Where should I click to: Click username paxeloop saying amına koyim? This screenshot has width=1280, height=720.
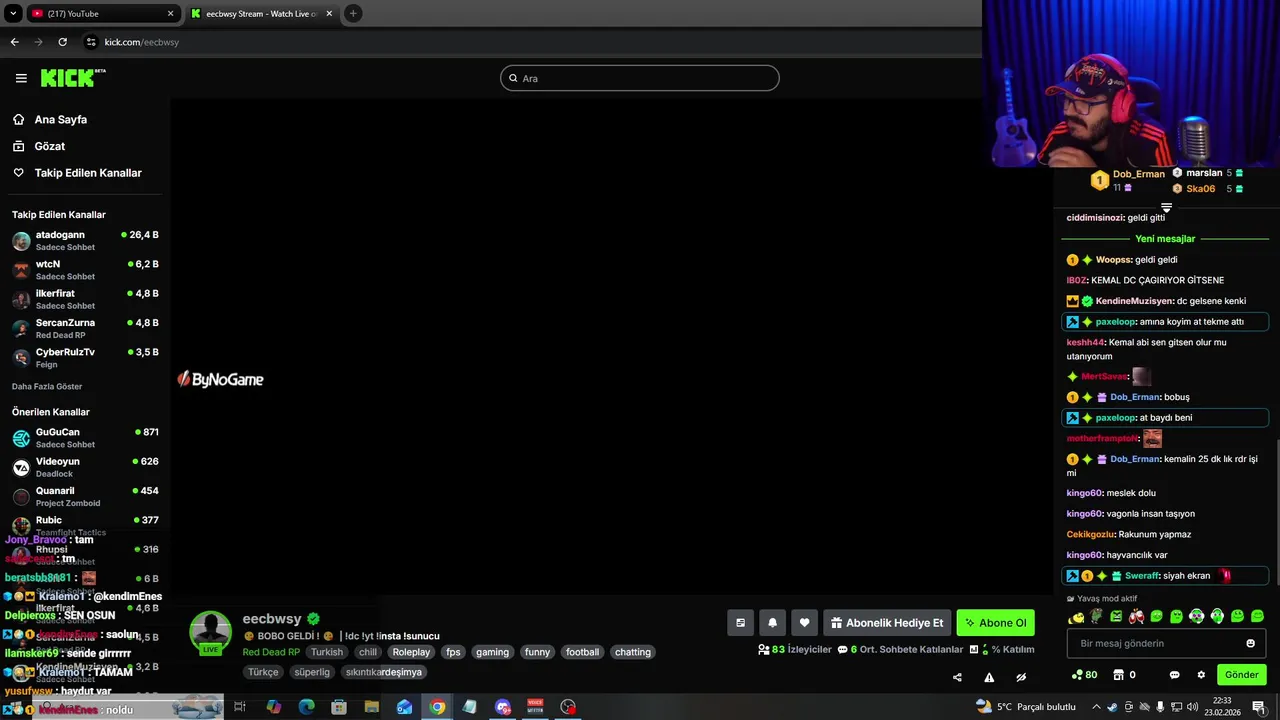tap(1115, 322)
